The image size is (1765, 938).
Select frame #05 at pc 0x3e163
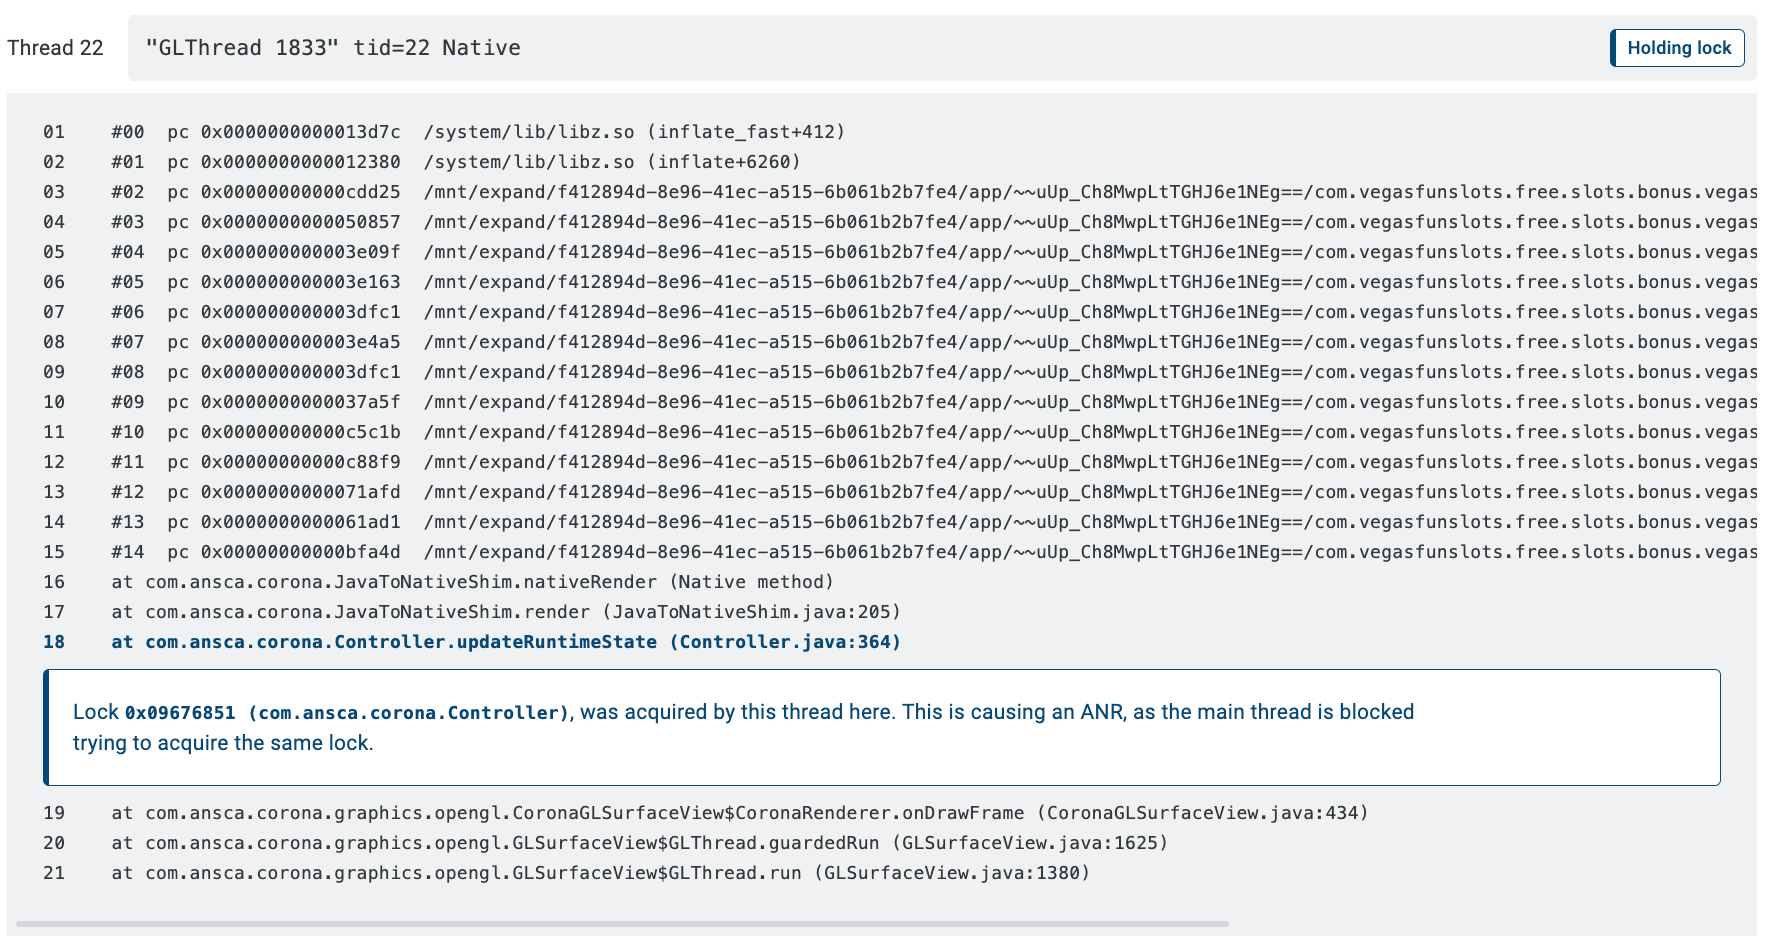click(700, 281)
